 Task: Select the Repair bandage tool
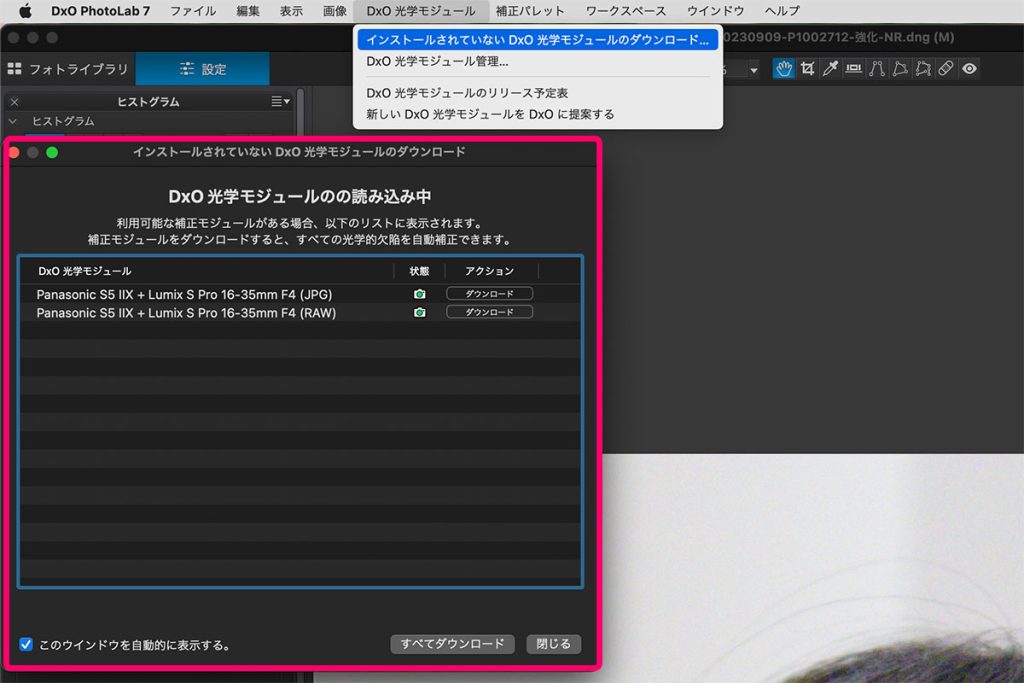pyautogui.click(x=946, y=69)
